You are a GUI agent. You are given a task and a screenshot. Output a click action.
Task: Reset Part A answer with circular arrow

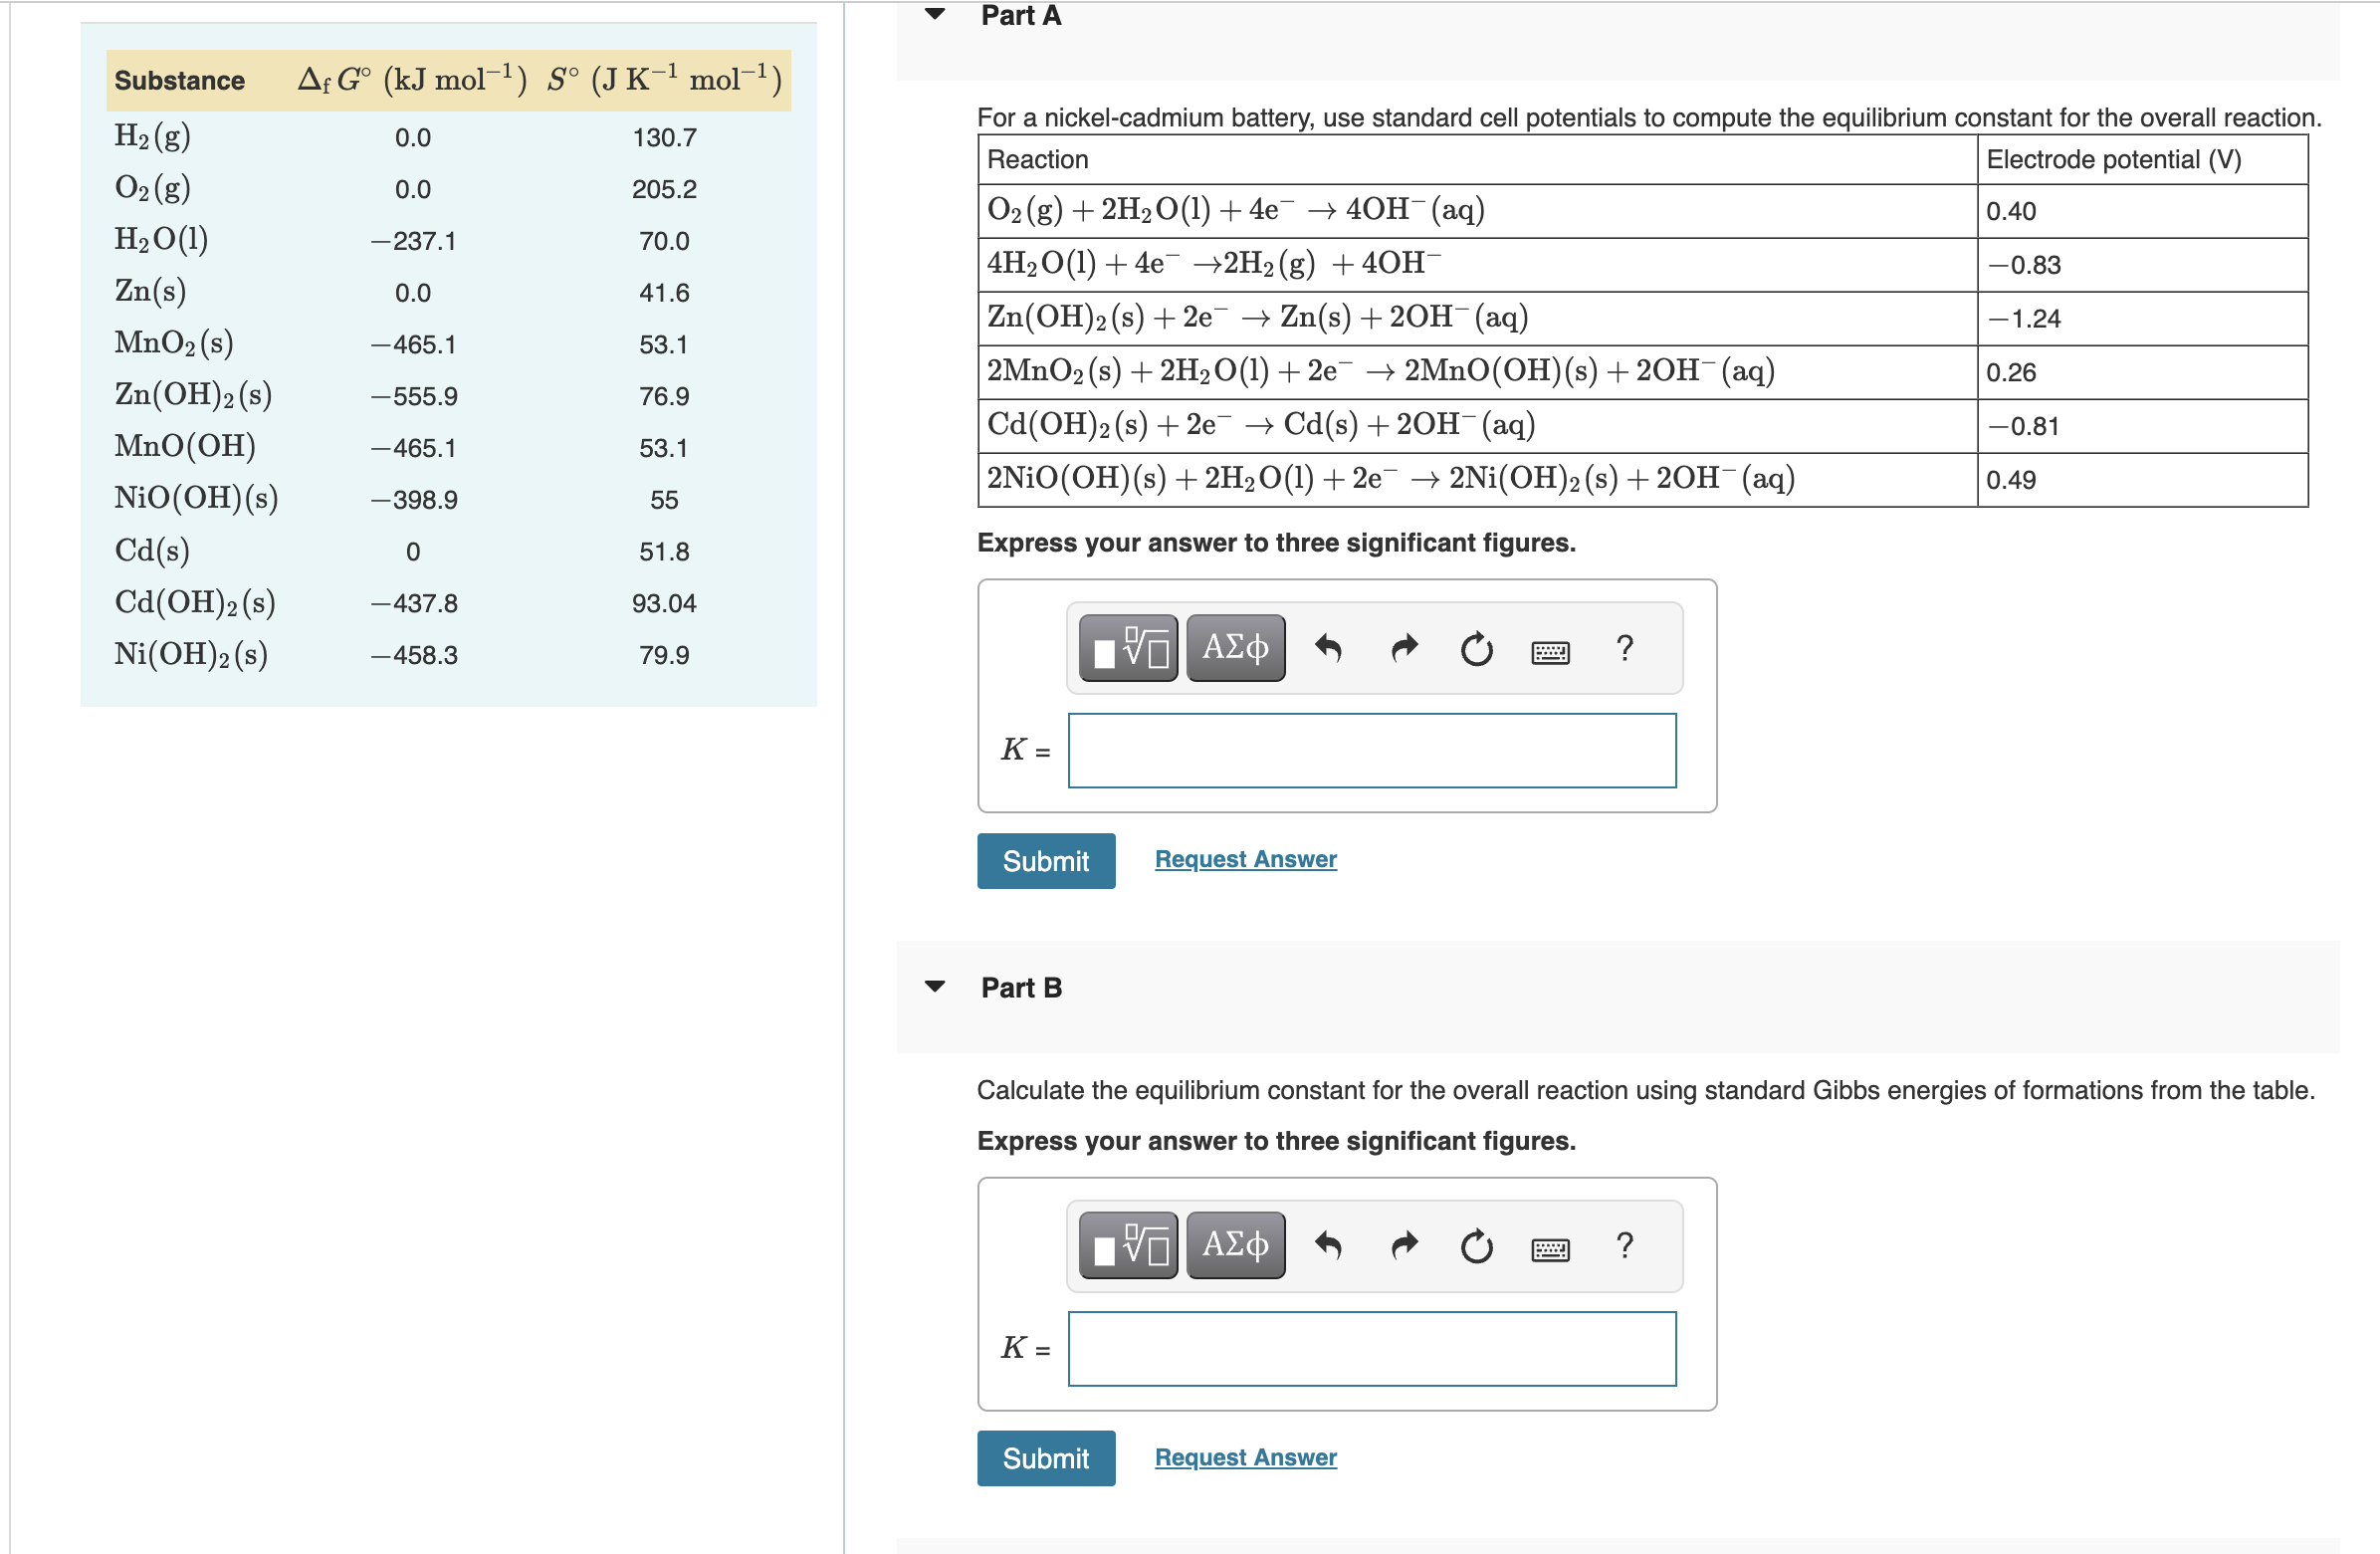[1476, 649]
